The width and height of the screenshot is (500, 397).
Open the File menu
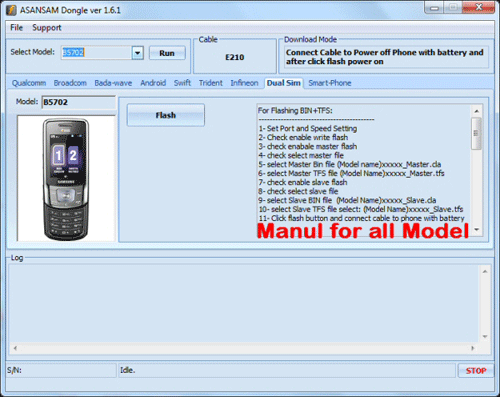16,28
